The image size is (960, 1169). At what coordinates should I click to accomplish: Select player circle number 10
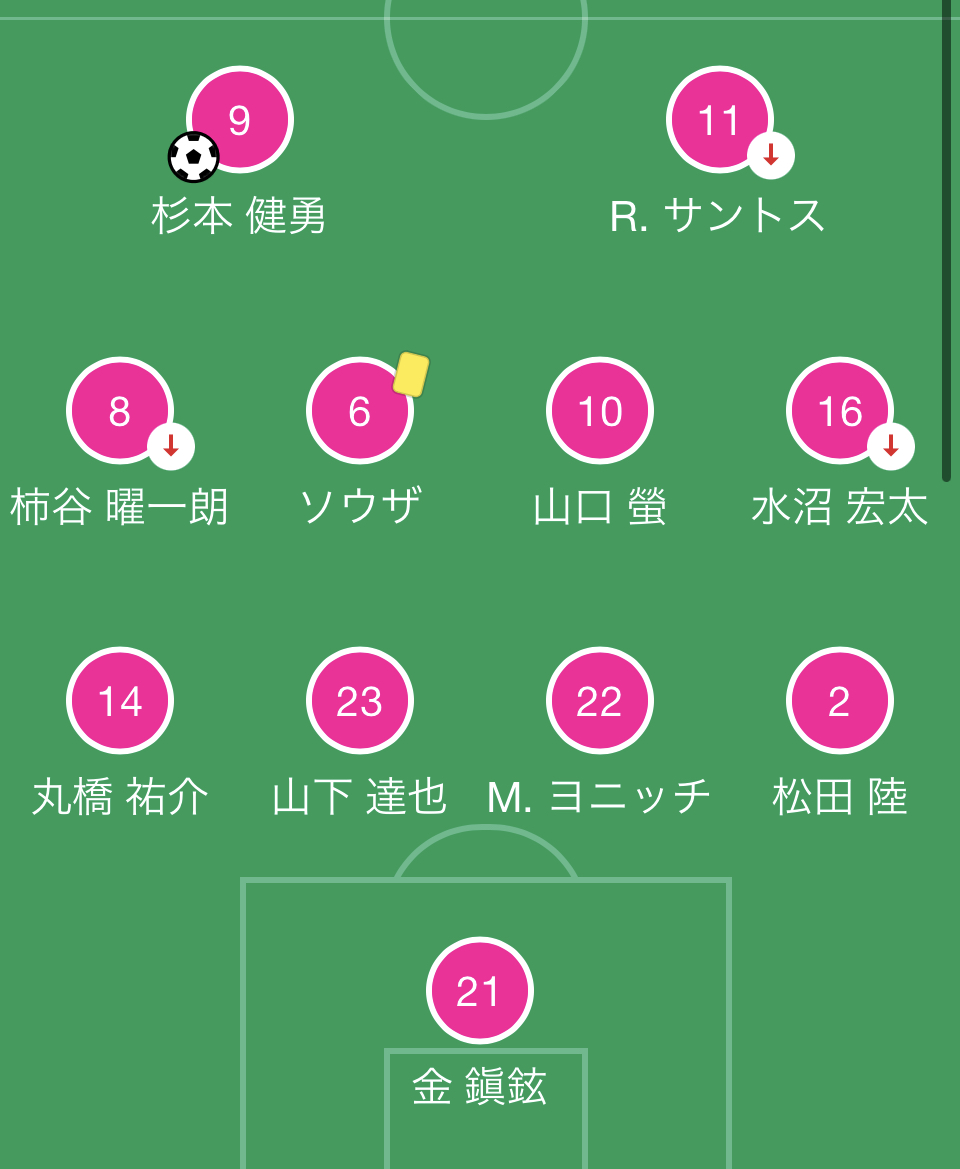(600, 411)
